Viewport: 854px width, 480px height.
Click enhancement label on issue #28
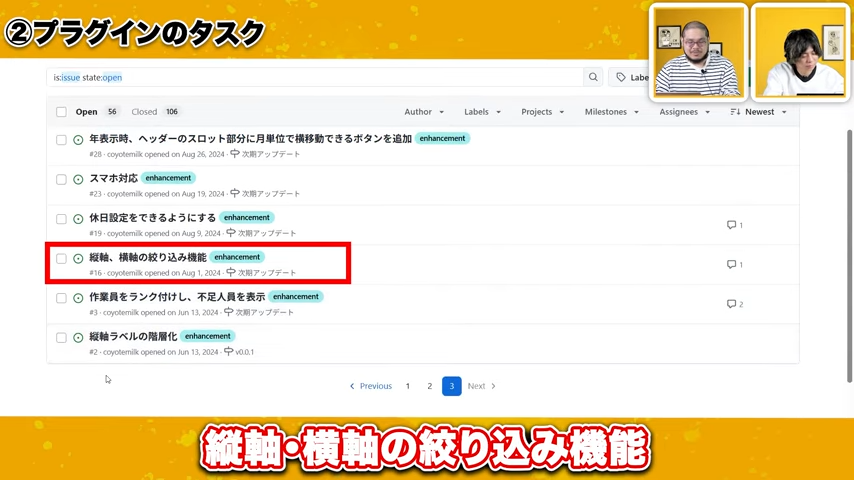pyautogui.click(x=442, y=138)
